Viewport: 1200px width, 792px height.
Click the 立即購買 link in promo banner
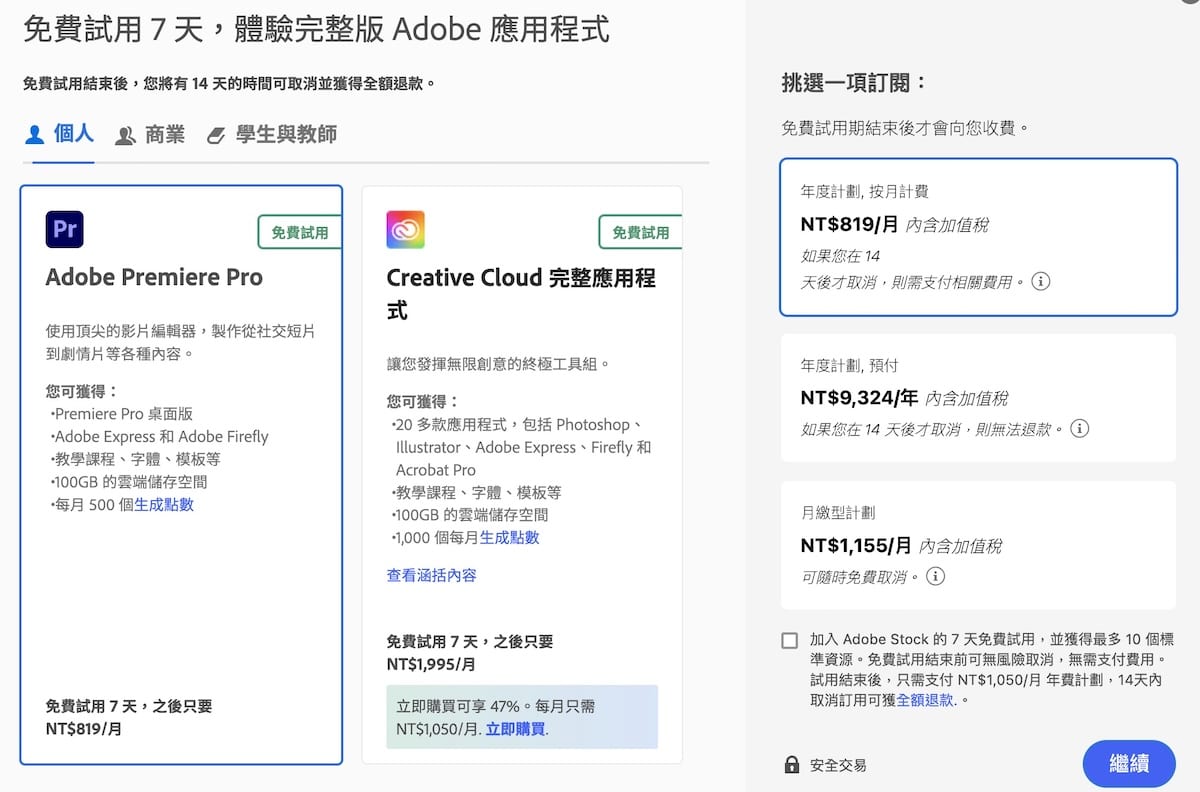pyautogui.click(x=515, y=729)
